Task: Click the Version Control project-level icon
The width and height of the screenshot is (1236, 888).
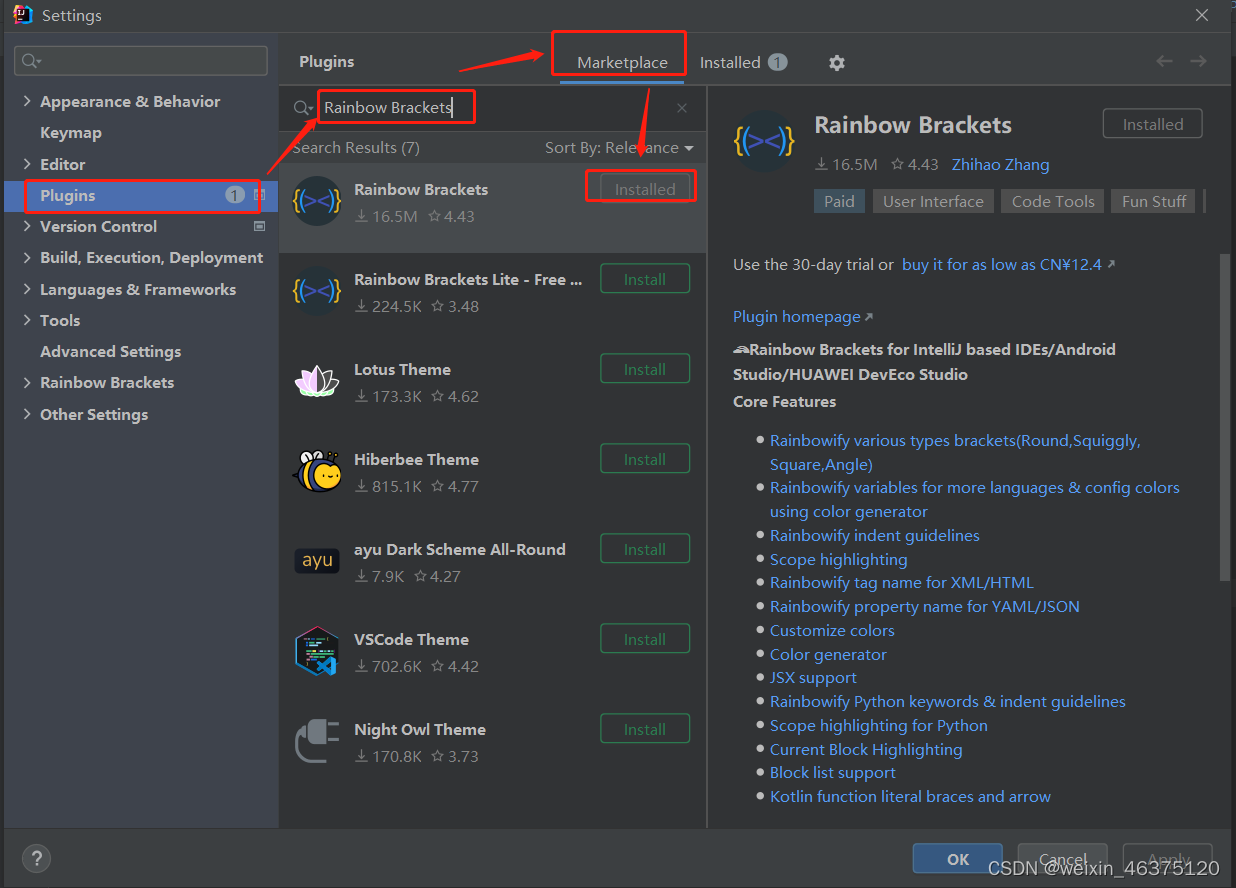Action: pyautogui.click(x=260, y=227)
